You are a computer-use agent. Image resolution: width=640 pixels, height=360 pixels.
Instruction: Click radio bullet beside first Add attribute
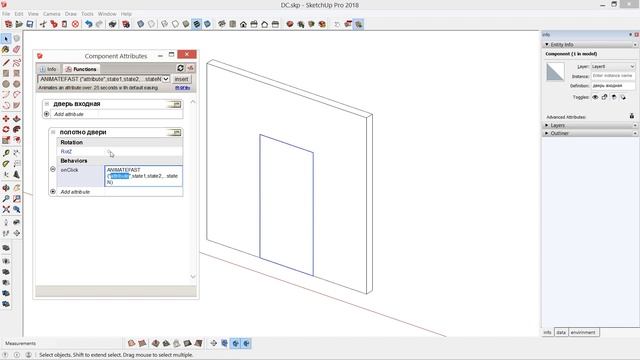pos(47,114)
